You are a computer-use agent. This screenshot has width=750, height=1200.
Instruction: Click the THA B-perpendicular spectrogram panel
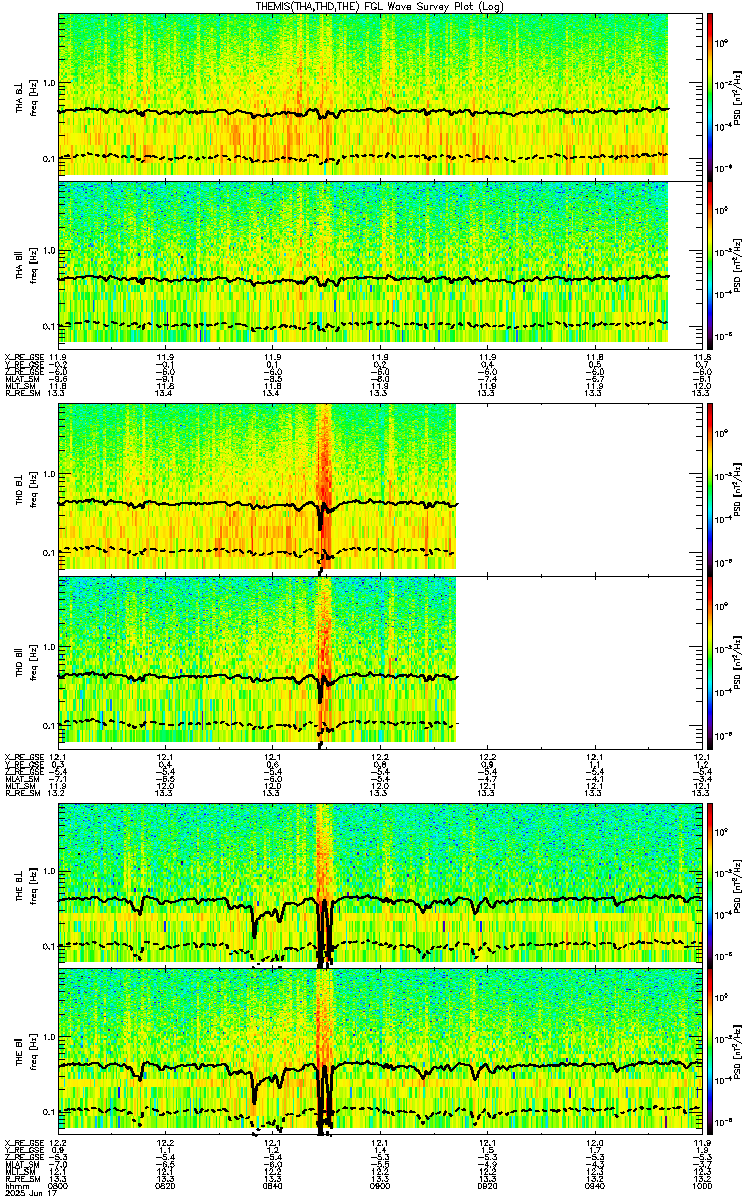(x=378, y=95)
